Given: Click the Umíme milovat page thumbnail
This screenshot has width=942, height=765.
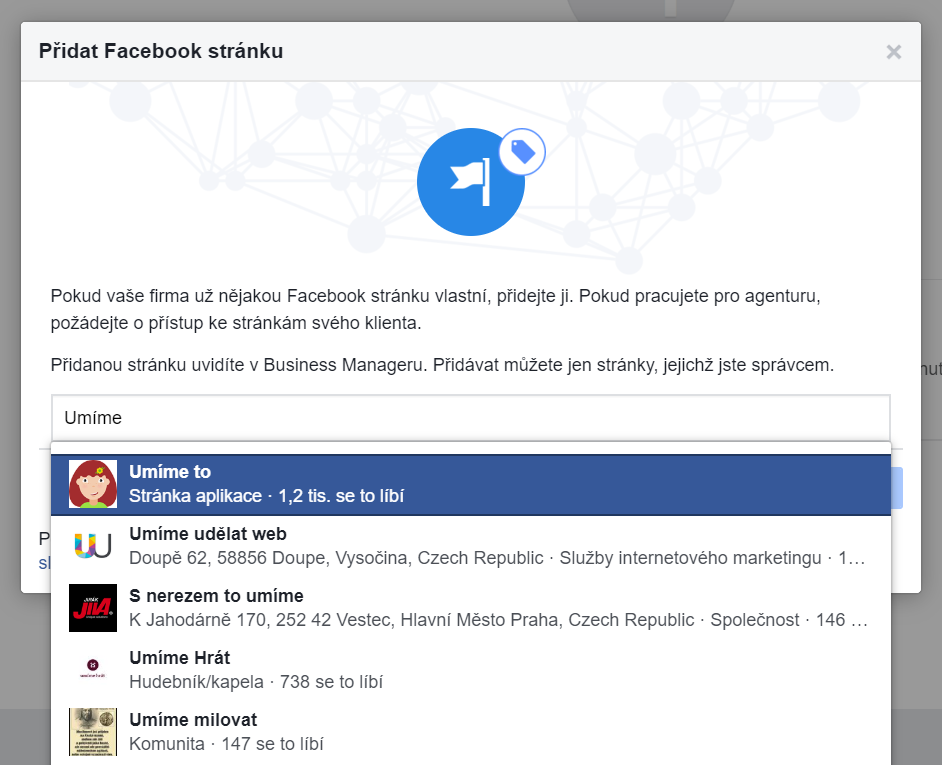Looking at the screenshot, I should click(x=93, y=732).
